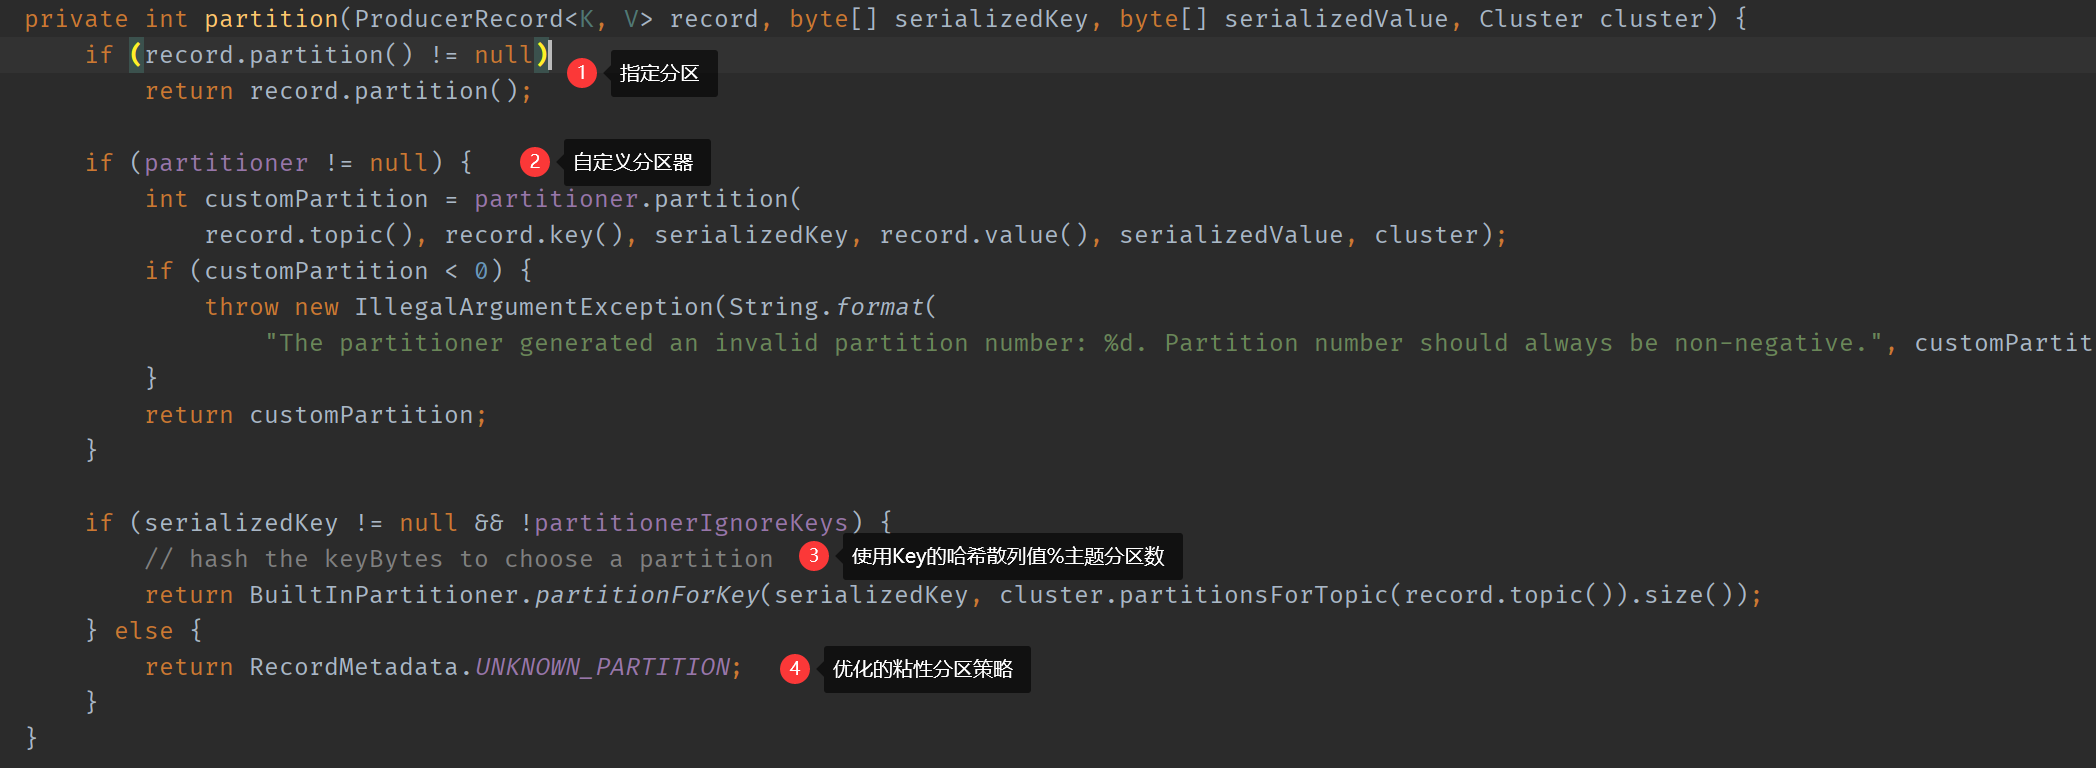Click 'partitioner' in 'if (partitioner != null)'
Image resolution: width=2096 pixels, height=768 pixels.
[226, 163]
